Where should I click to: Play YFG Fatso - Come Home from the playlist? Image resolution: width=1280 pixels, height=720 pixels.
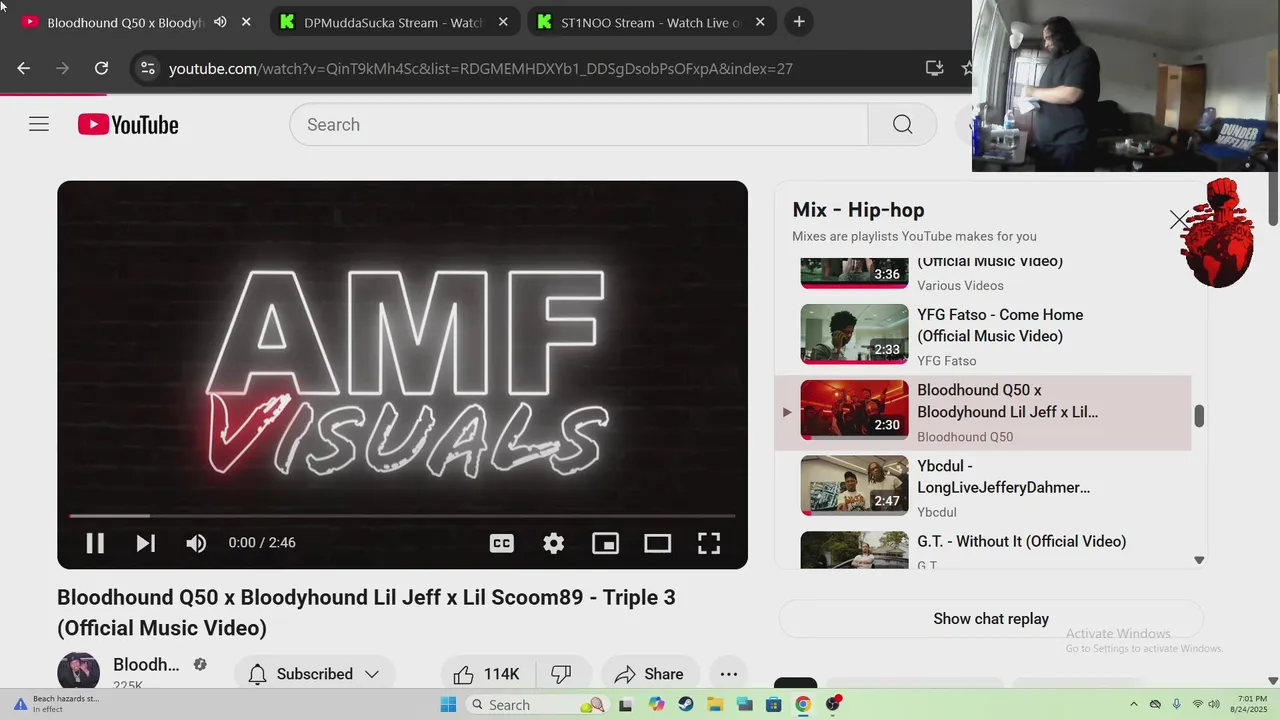click(1000, 325)
